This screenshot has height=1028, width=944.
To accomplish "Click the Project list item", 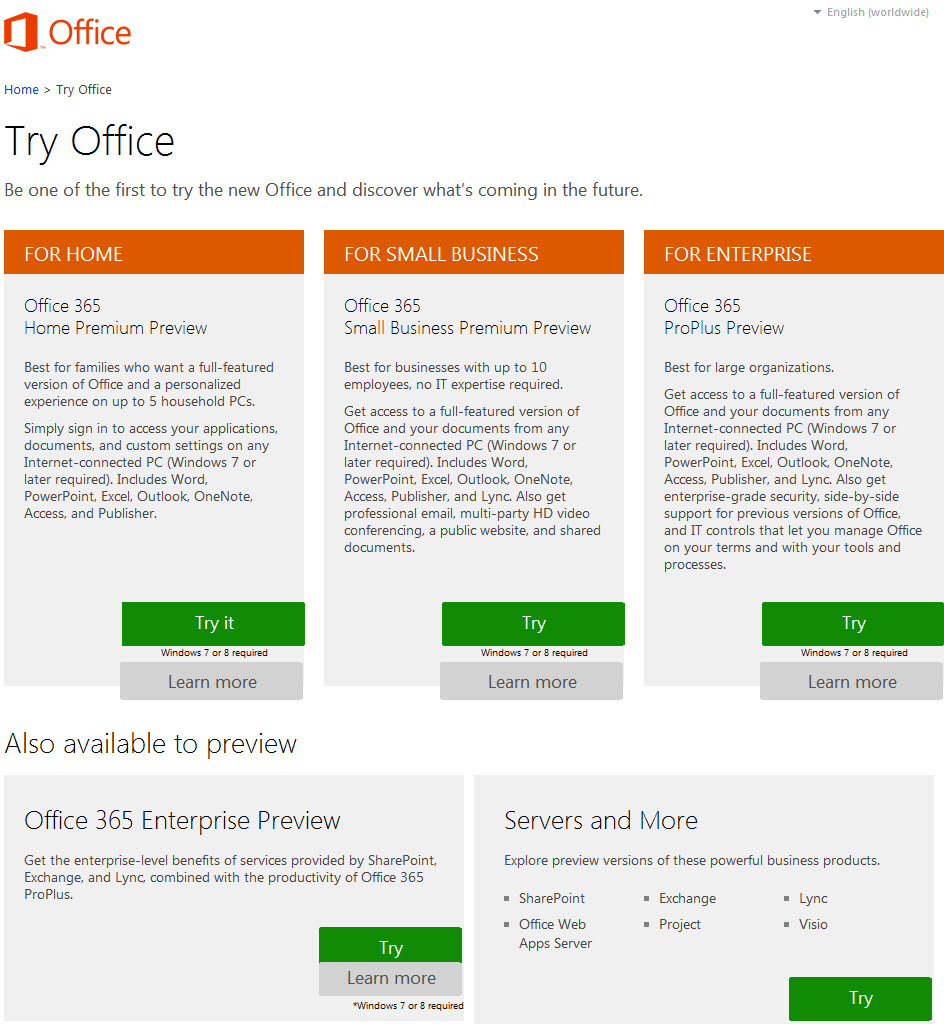I will [680, 924].
